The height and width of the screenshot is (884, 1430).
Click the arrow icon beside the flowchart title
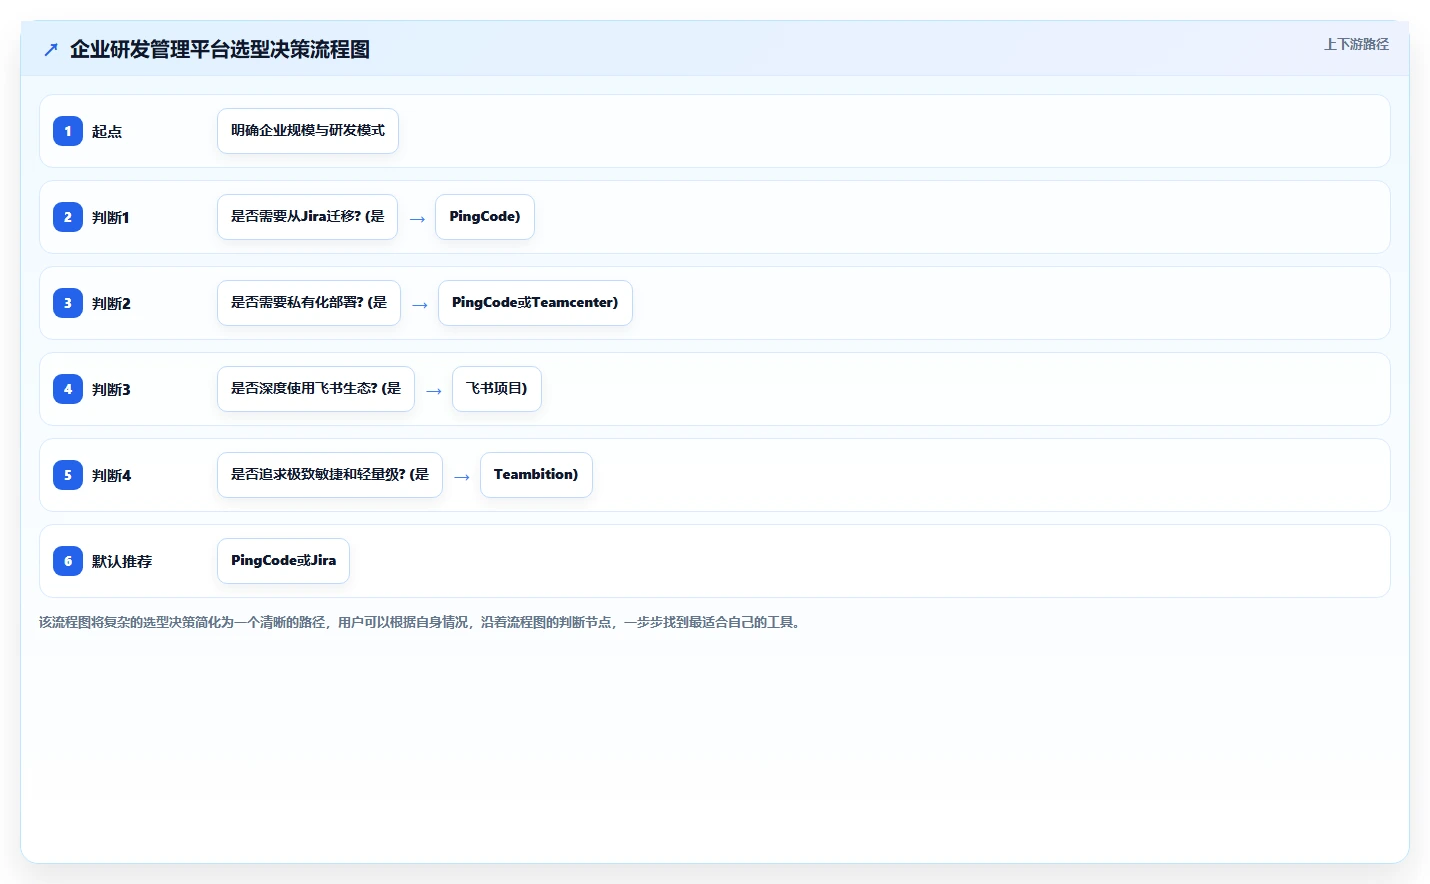point(51,49)
